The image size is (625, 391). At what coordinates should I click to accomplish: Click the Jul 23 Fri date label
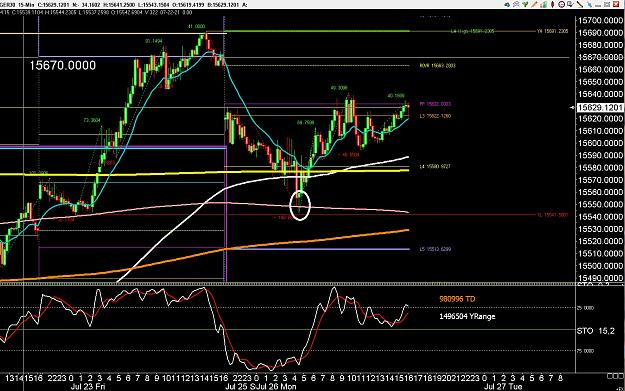coord(88,387)
